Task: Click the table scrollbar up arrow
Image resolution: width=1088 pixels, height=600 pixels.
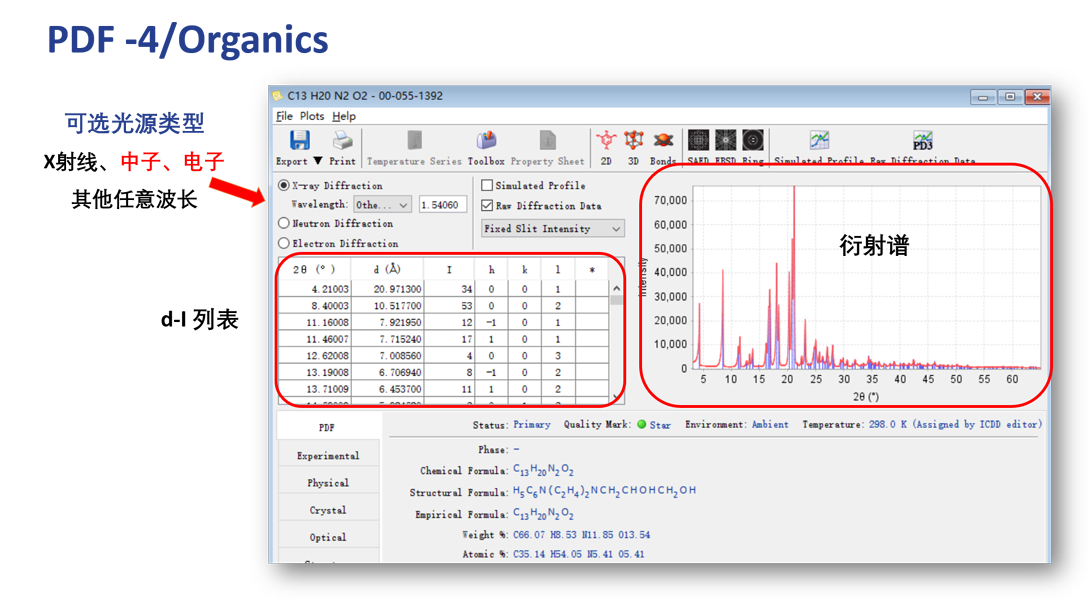Action: pos(617,288)
